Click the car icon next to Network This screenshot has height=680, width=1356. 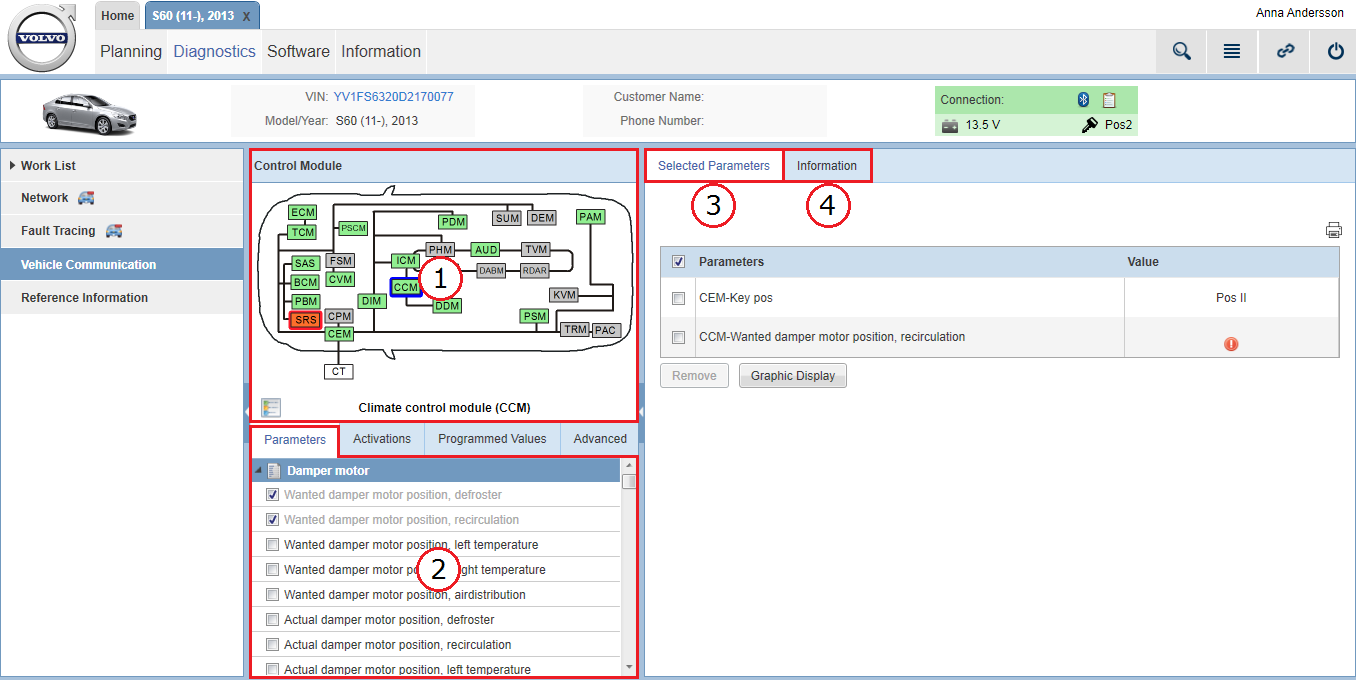[86, 198]
